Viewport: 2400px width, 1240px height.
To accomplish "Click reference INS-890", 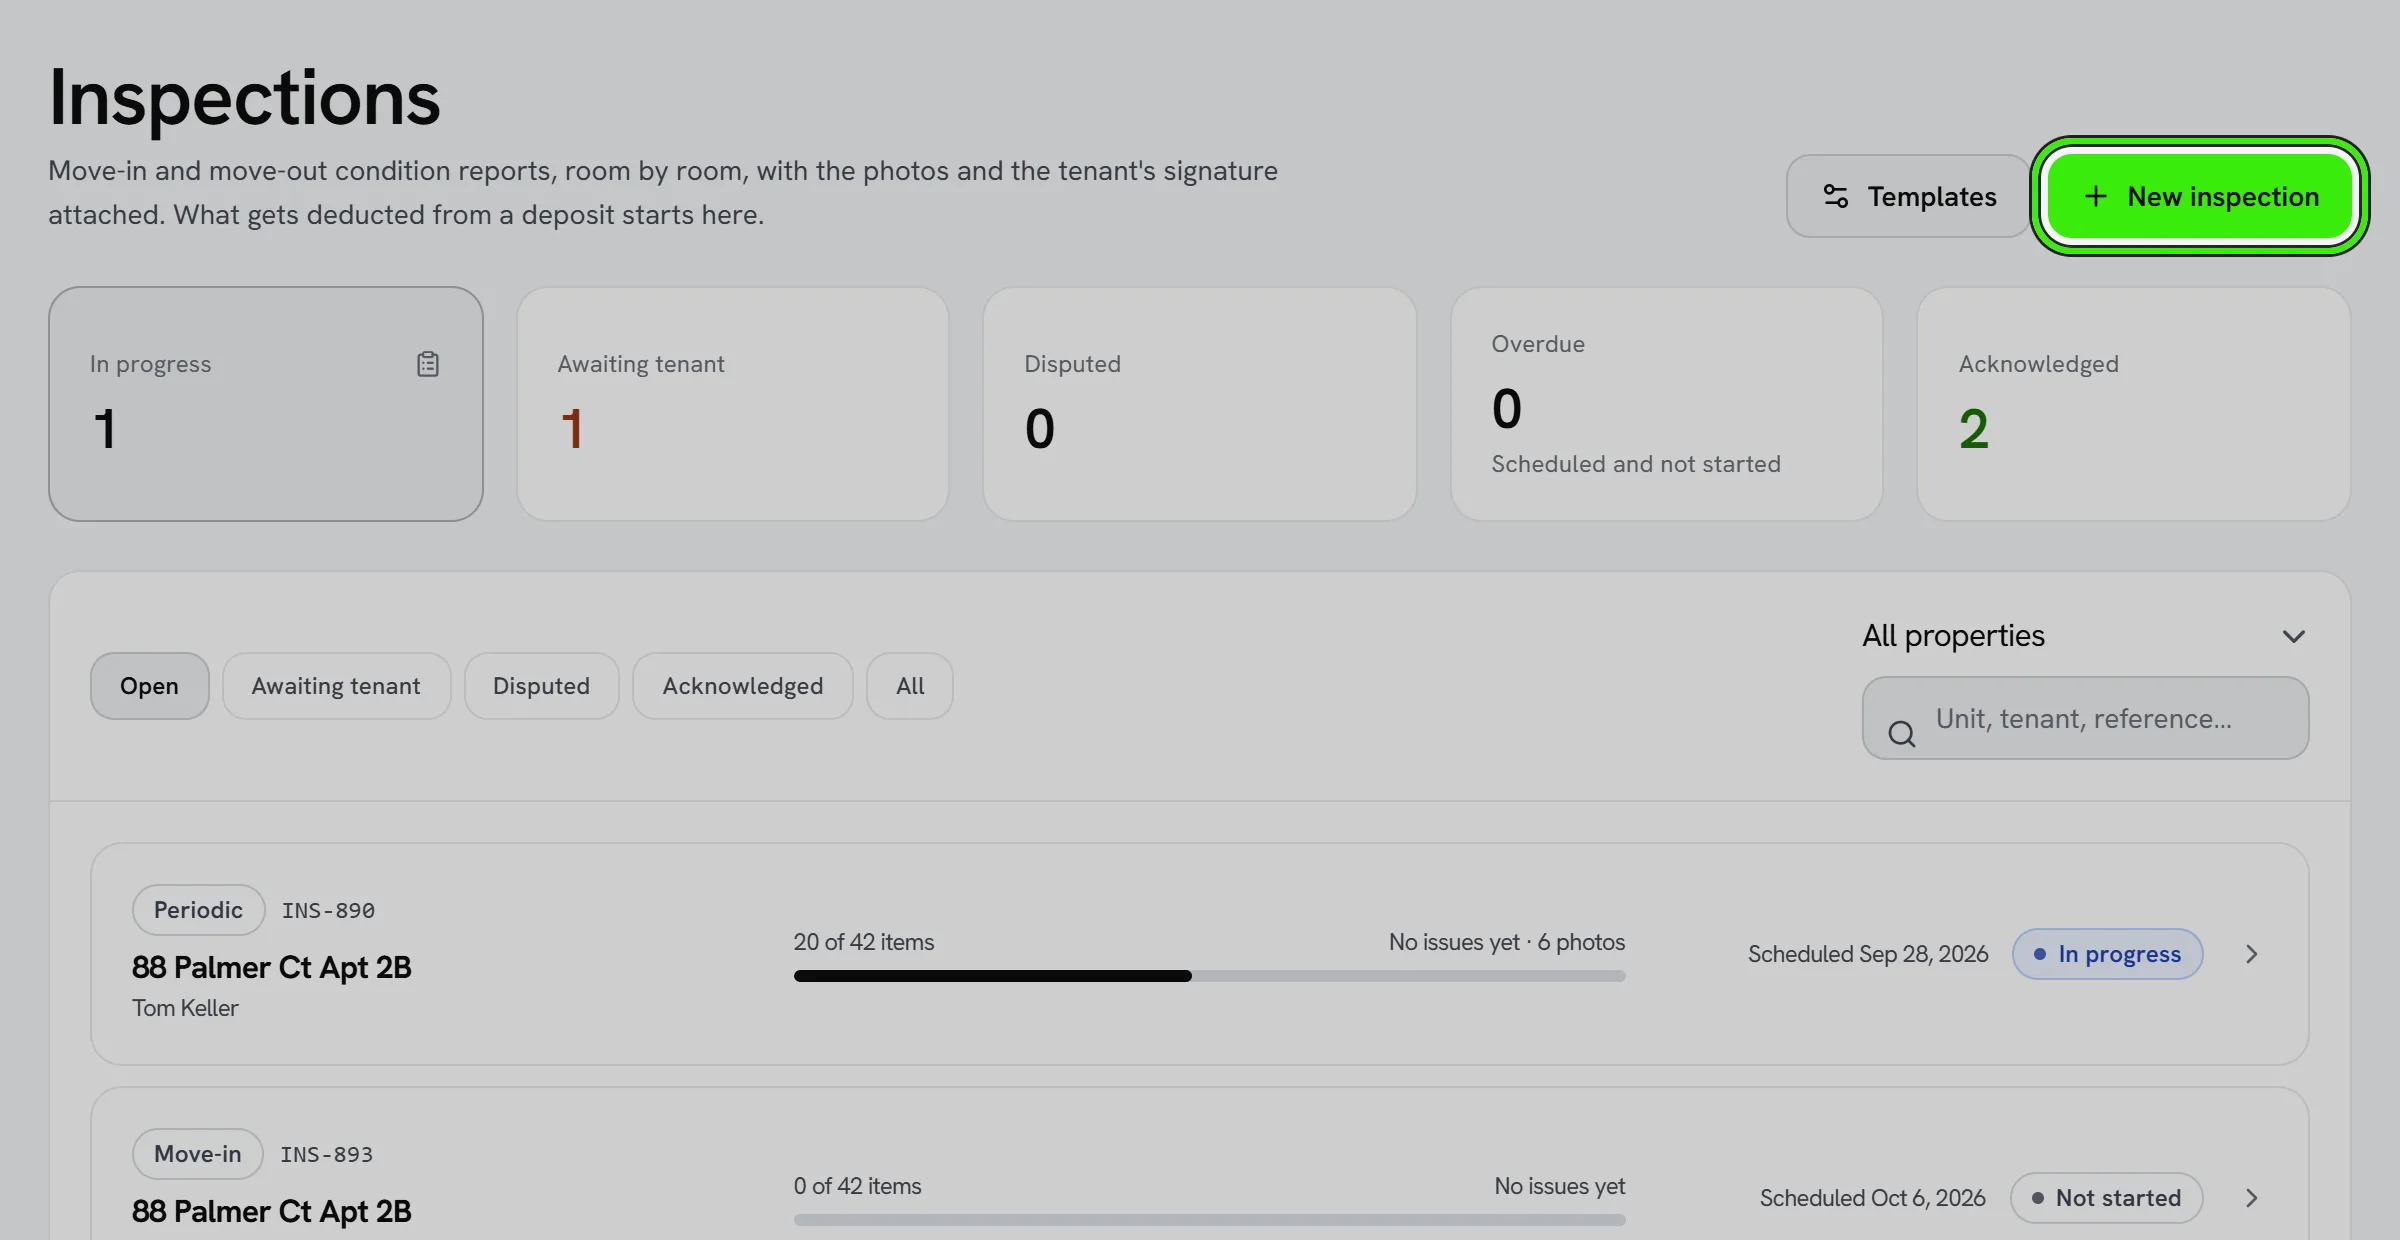I will coord(328,911).
